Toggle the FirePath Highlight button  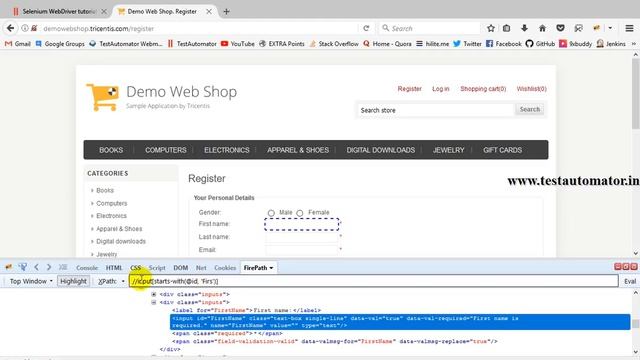(x=73, y=281)
